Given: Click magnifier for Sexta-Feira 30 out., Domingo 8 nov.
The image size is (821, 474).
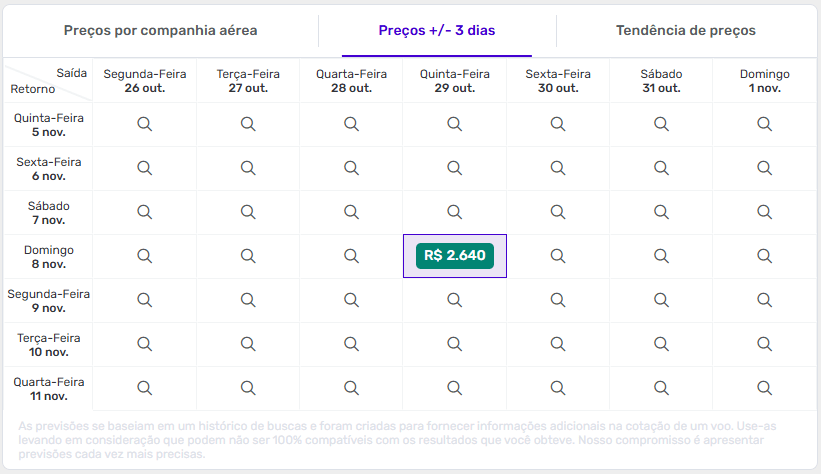Looking at the screenshot, I should [558, 256].
